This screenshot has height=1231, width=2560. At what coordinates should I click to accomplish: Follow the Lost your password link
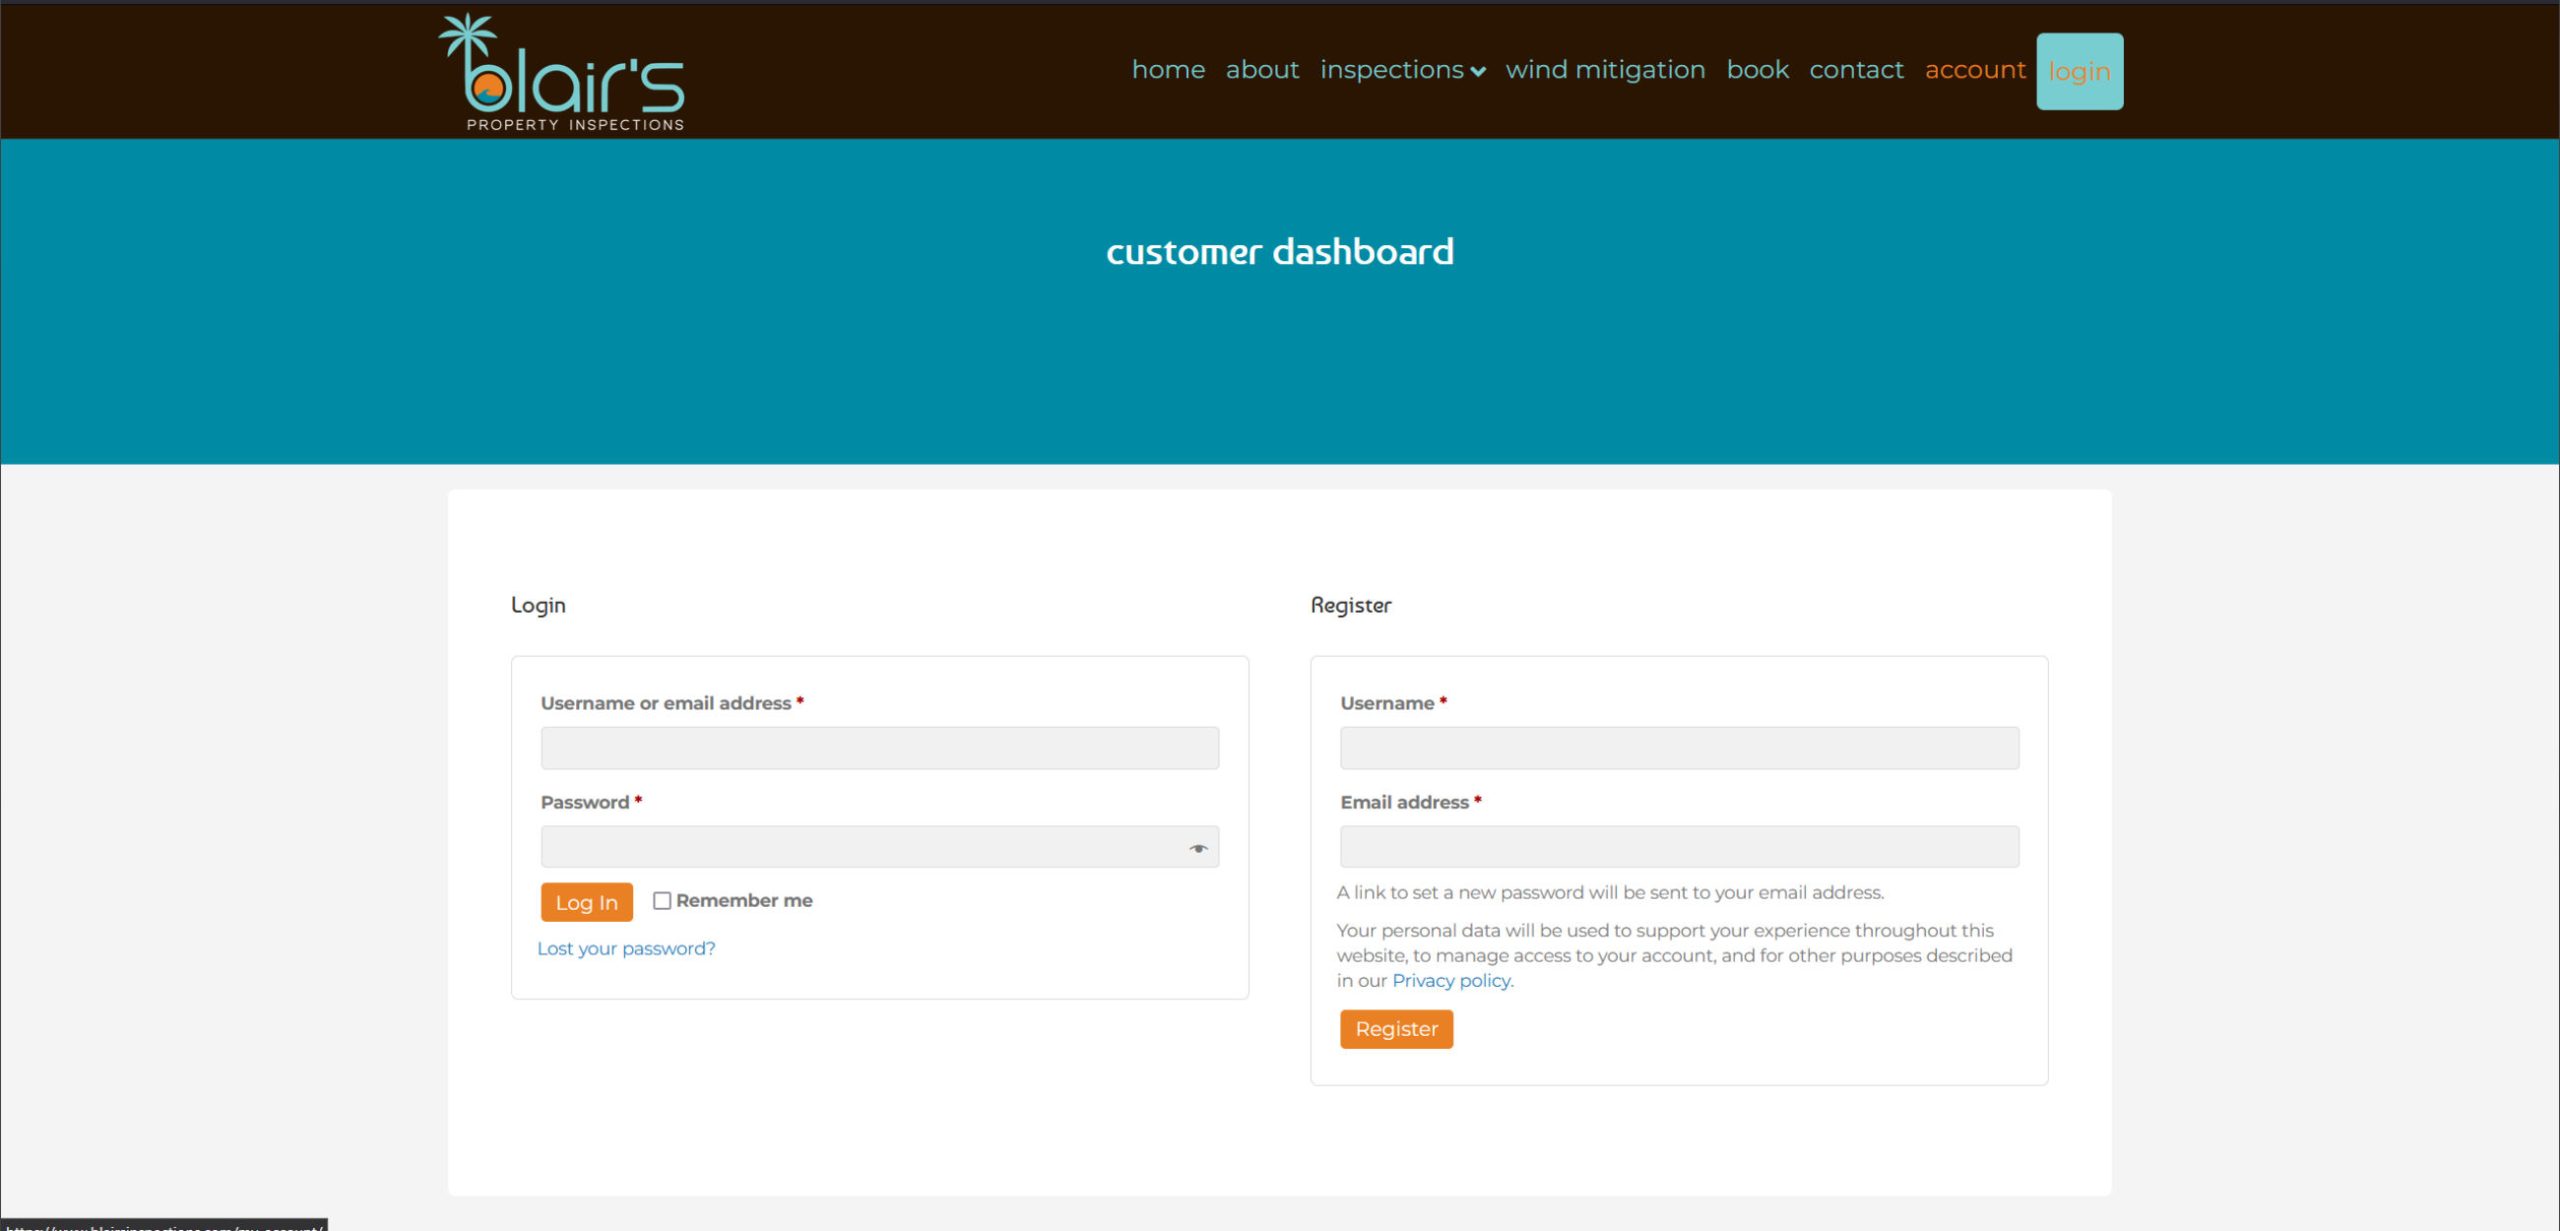[626, 948]
